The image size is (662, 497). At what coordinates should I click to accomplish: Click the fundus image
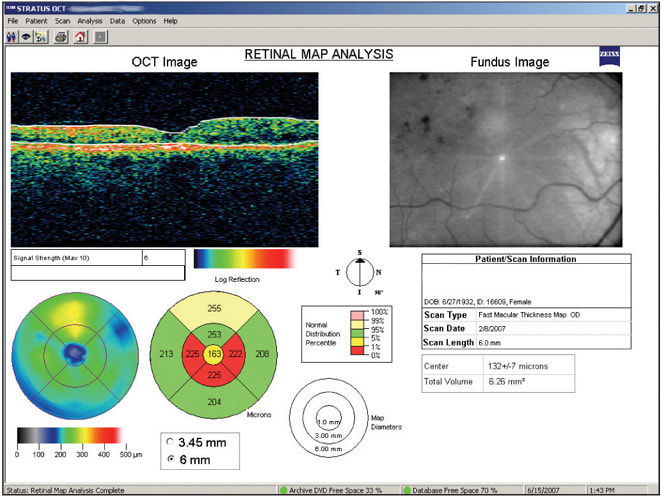[506, 160]
